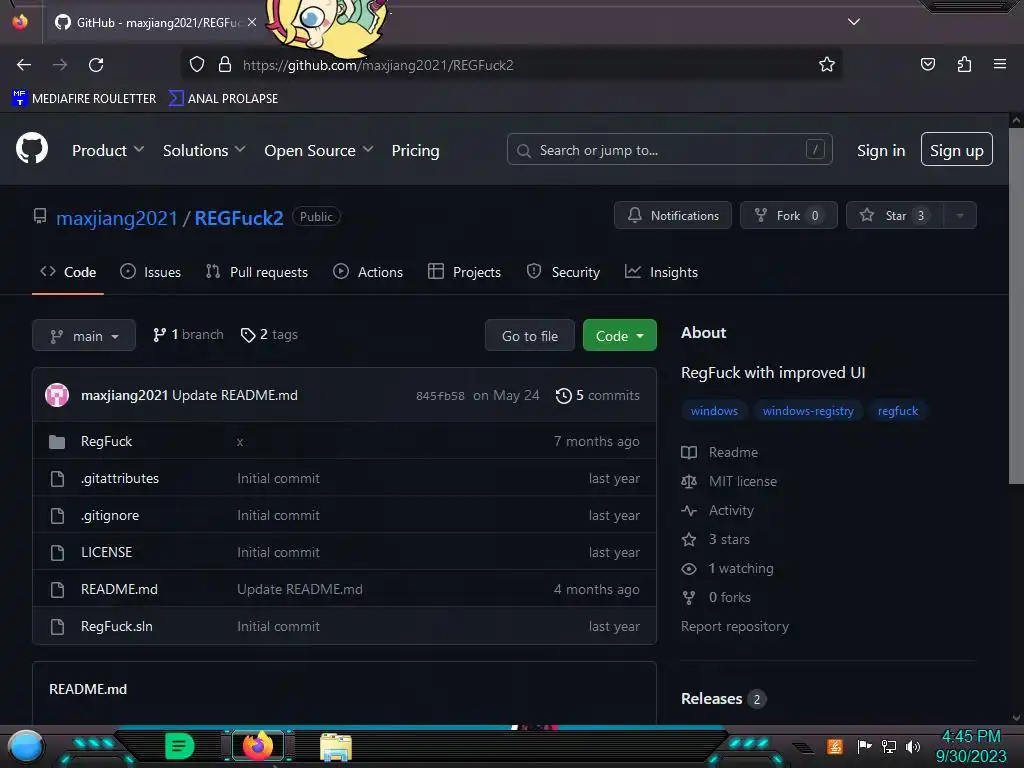Open the Readme link in About
Image resolution: width=1024 pixels, height=768 pixels.
(720, 452)
